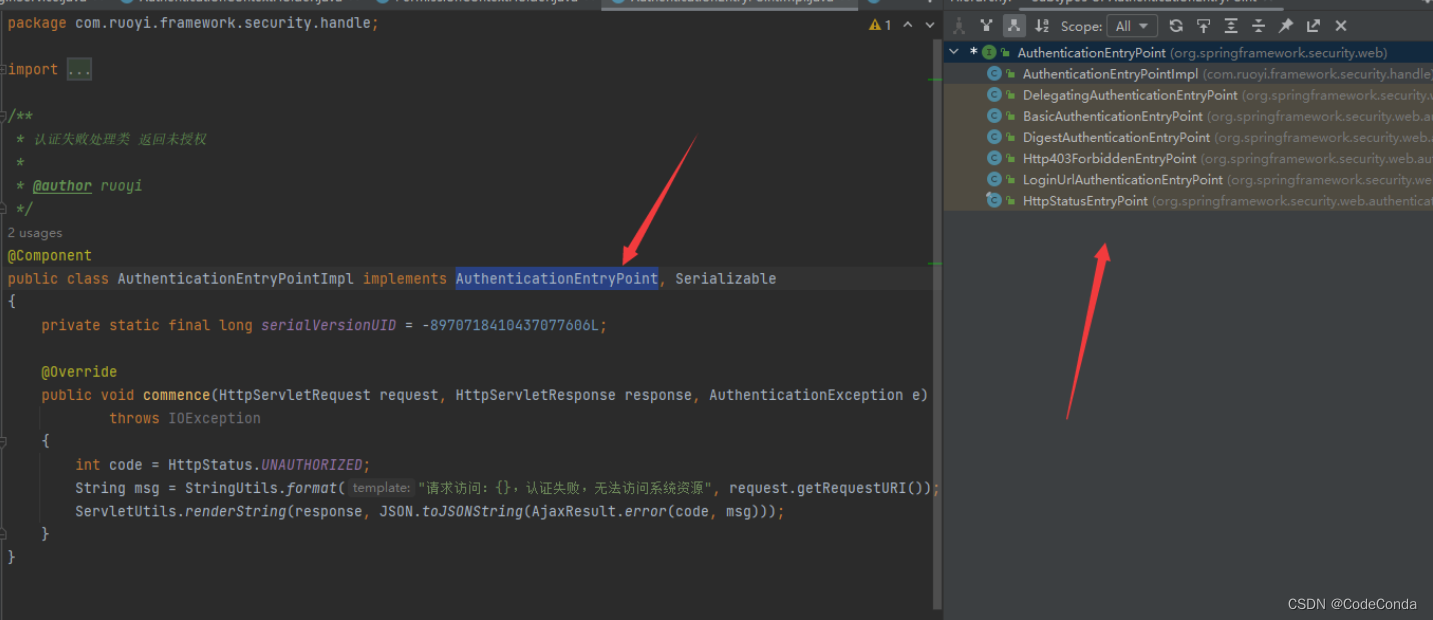Expand the folded import block
The image size is (1433, 620).
(3, 69)
